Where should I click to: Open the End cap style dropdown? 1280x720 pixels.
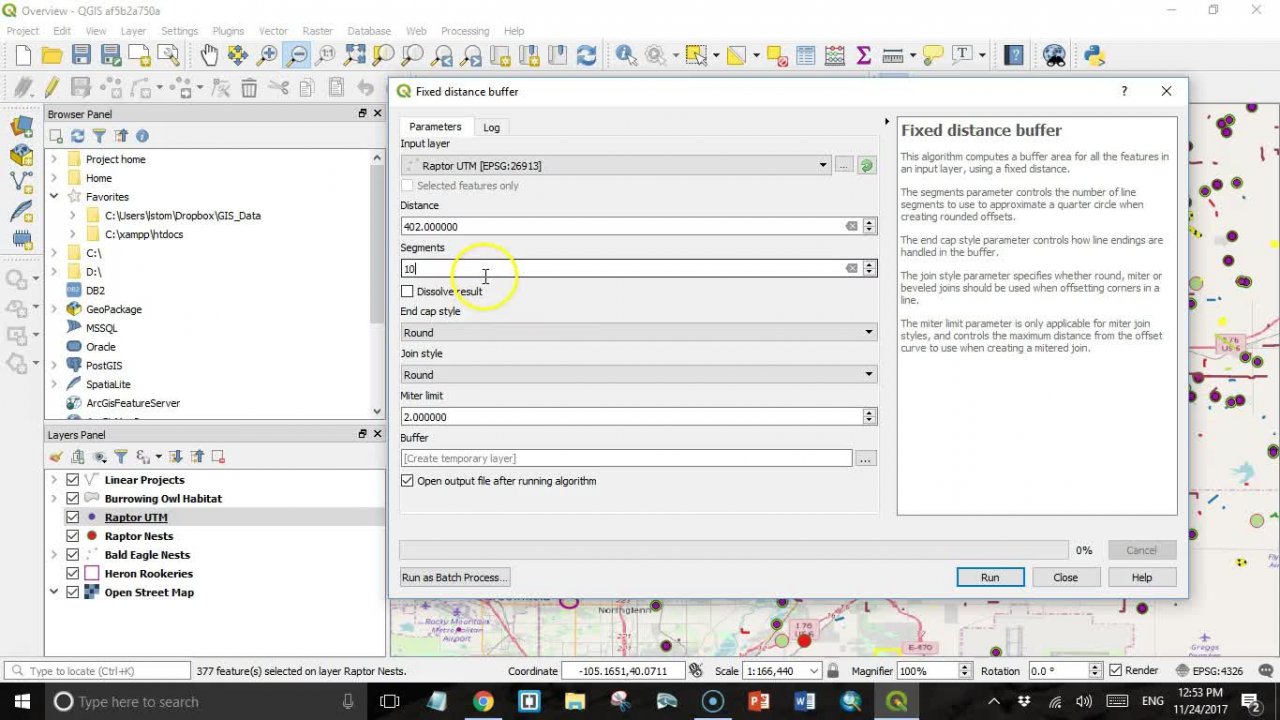click(x=638, y=332)
